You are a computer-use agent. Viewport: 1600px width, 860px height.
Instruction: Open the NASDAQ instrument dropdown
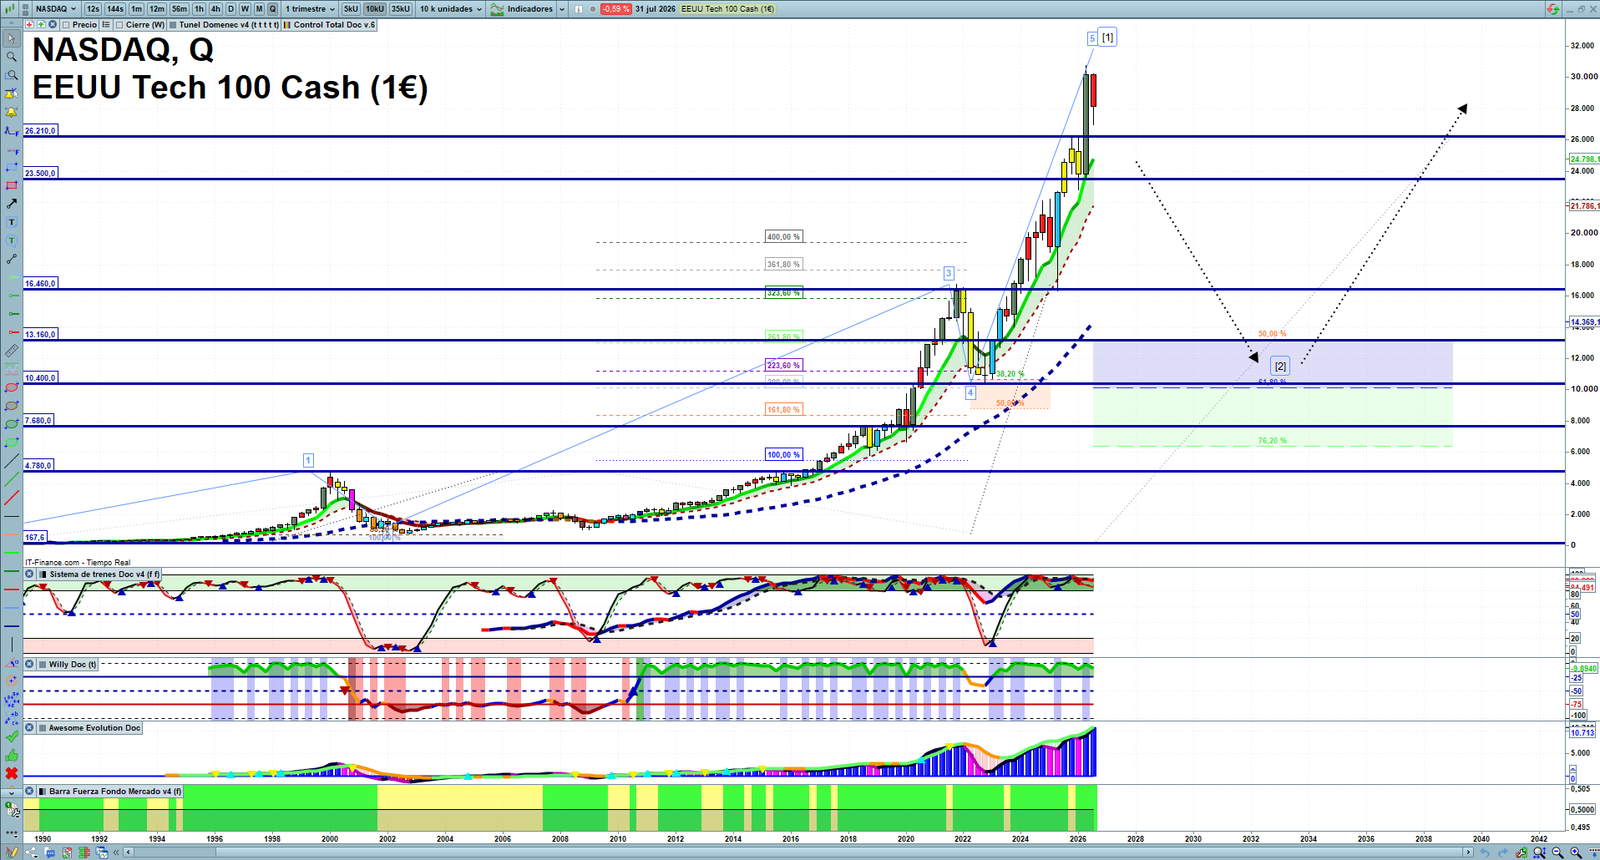tap(55, 9)
